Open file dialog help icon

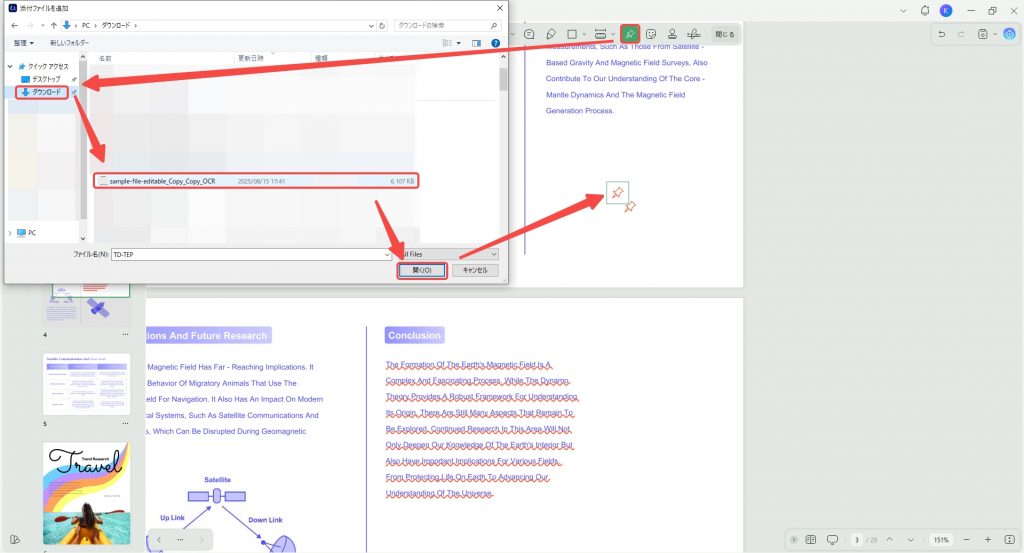pos(496,43)
